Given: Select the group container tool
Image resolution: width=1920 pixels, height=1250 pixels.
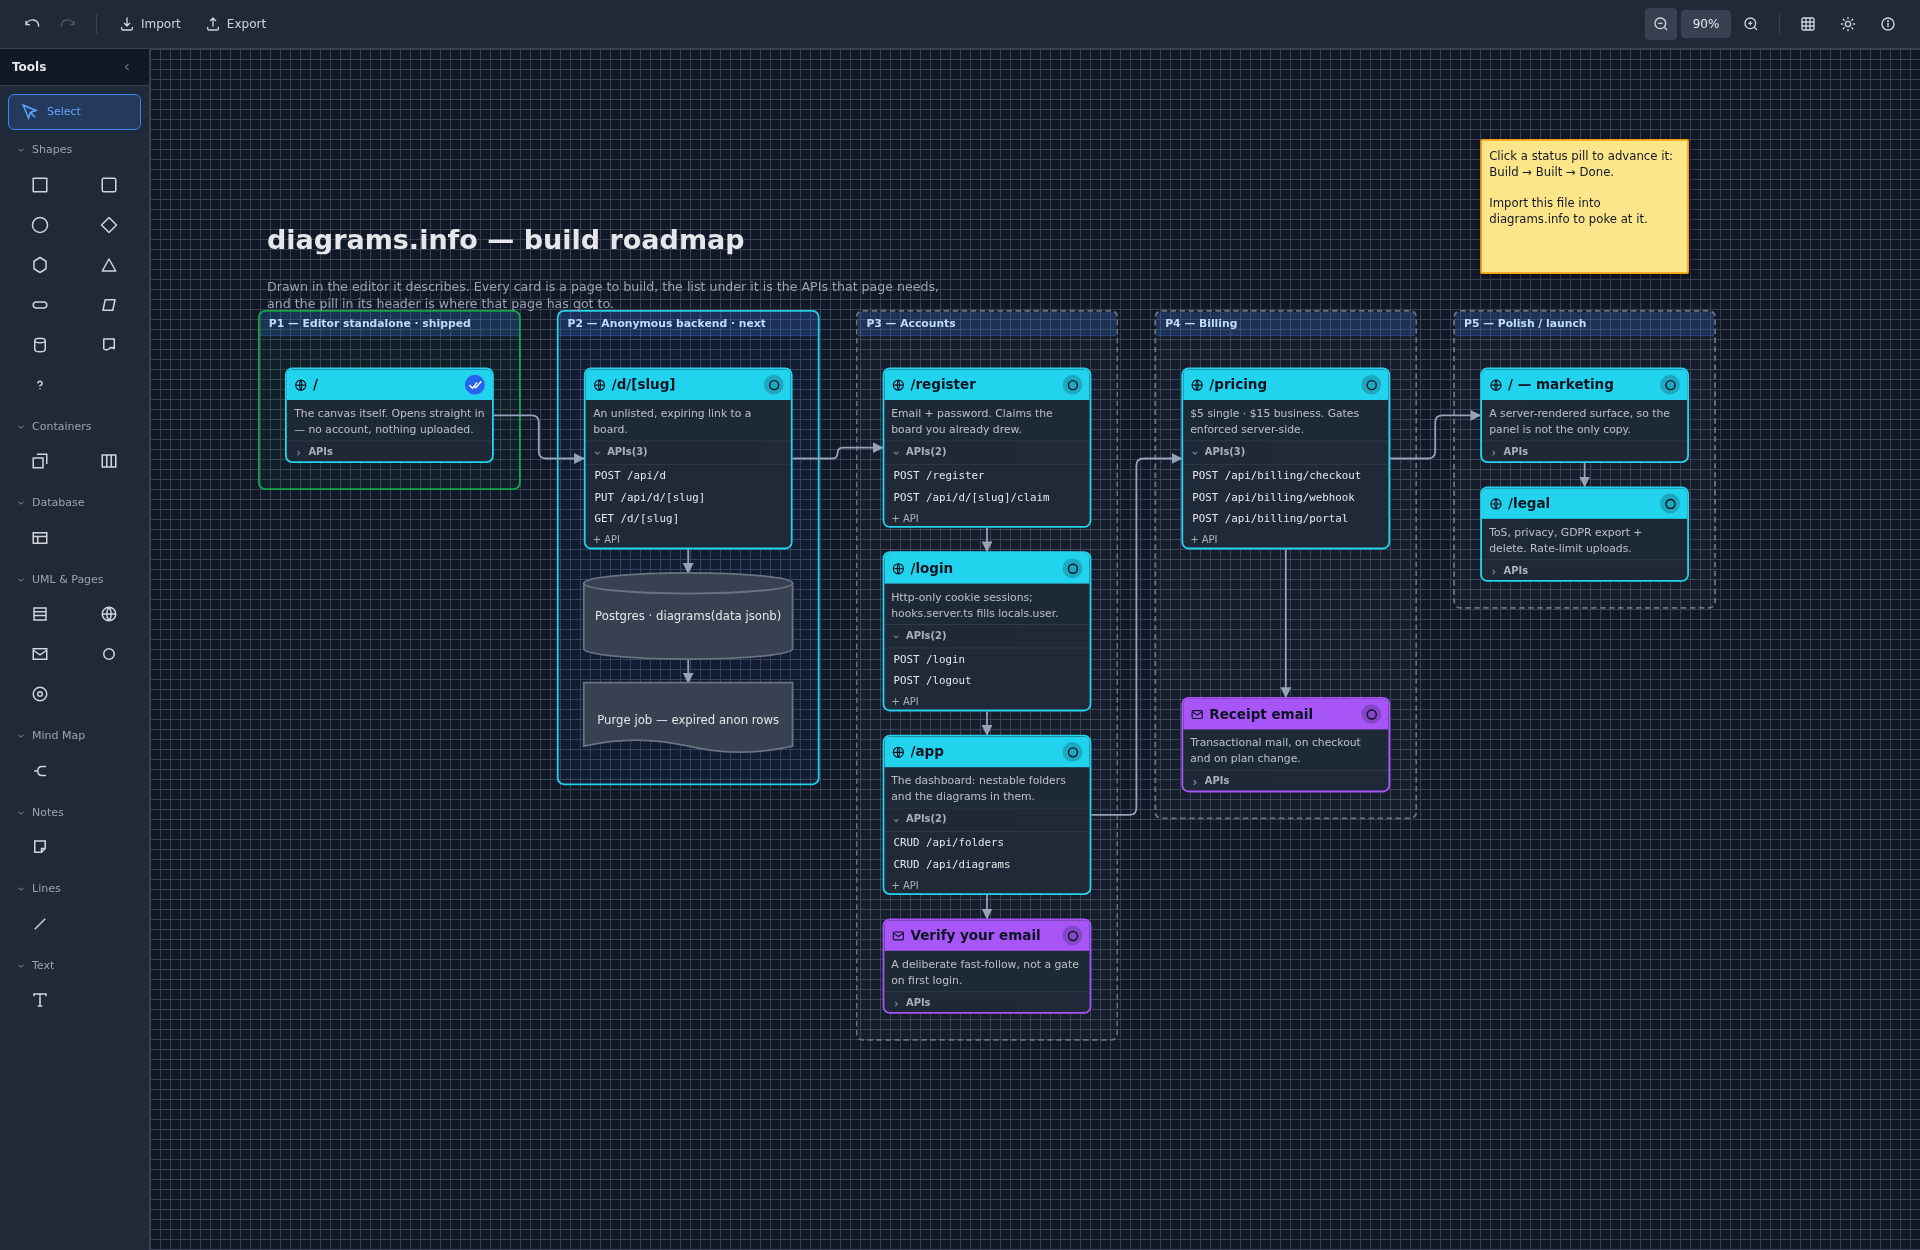Looking at the screenshot, I should pyautogui.click(x=40, y=461).
